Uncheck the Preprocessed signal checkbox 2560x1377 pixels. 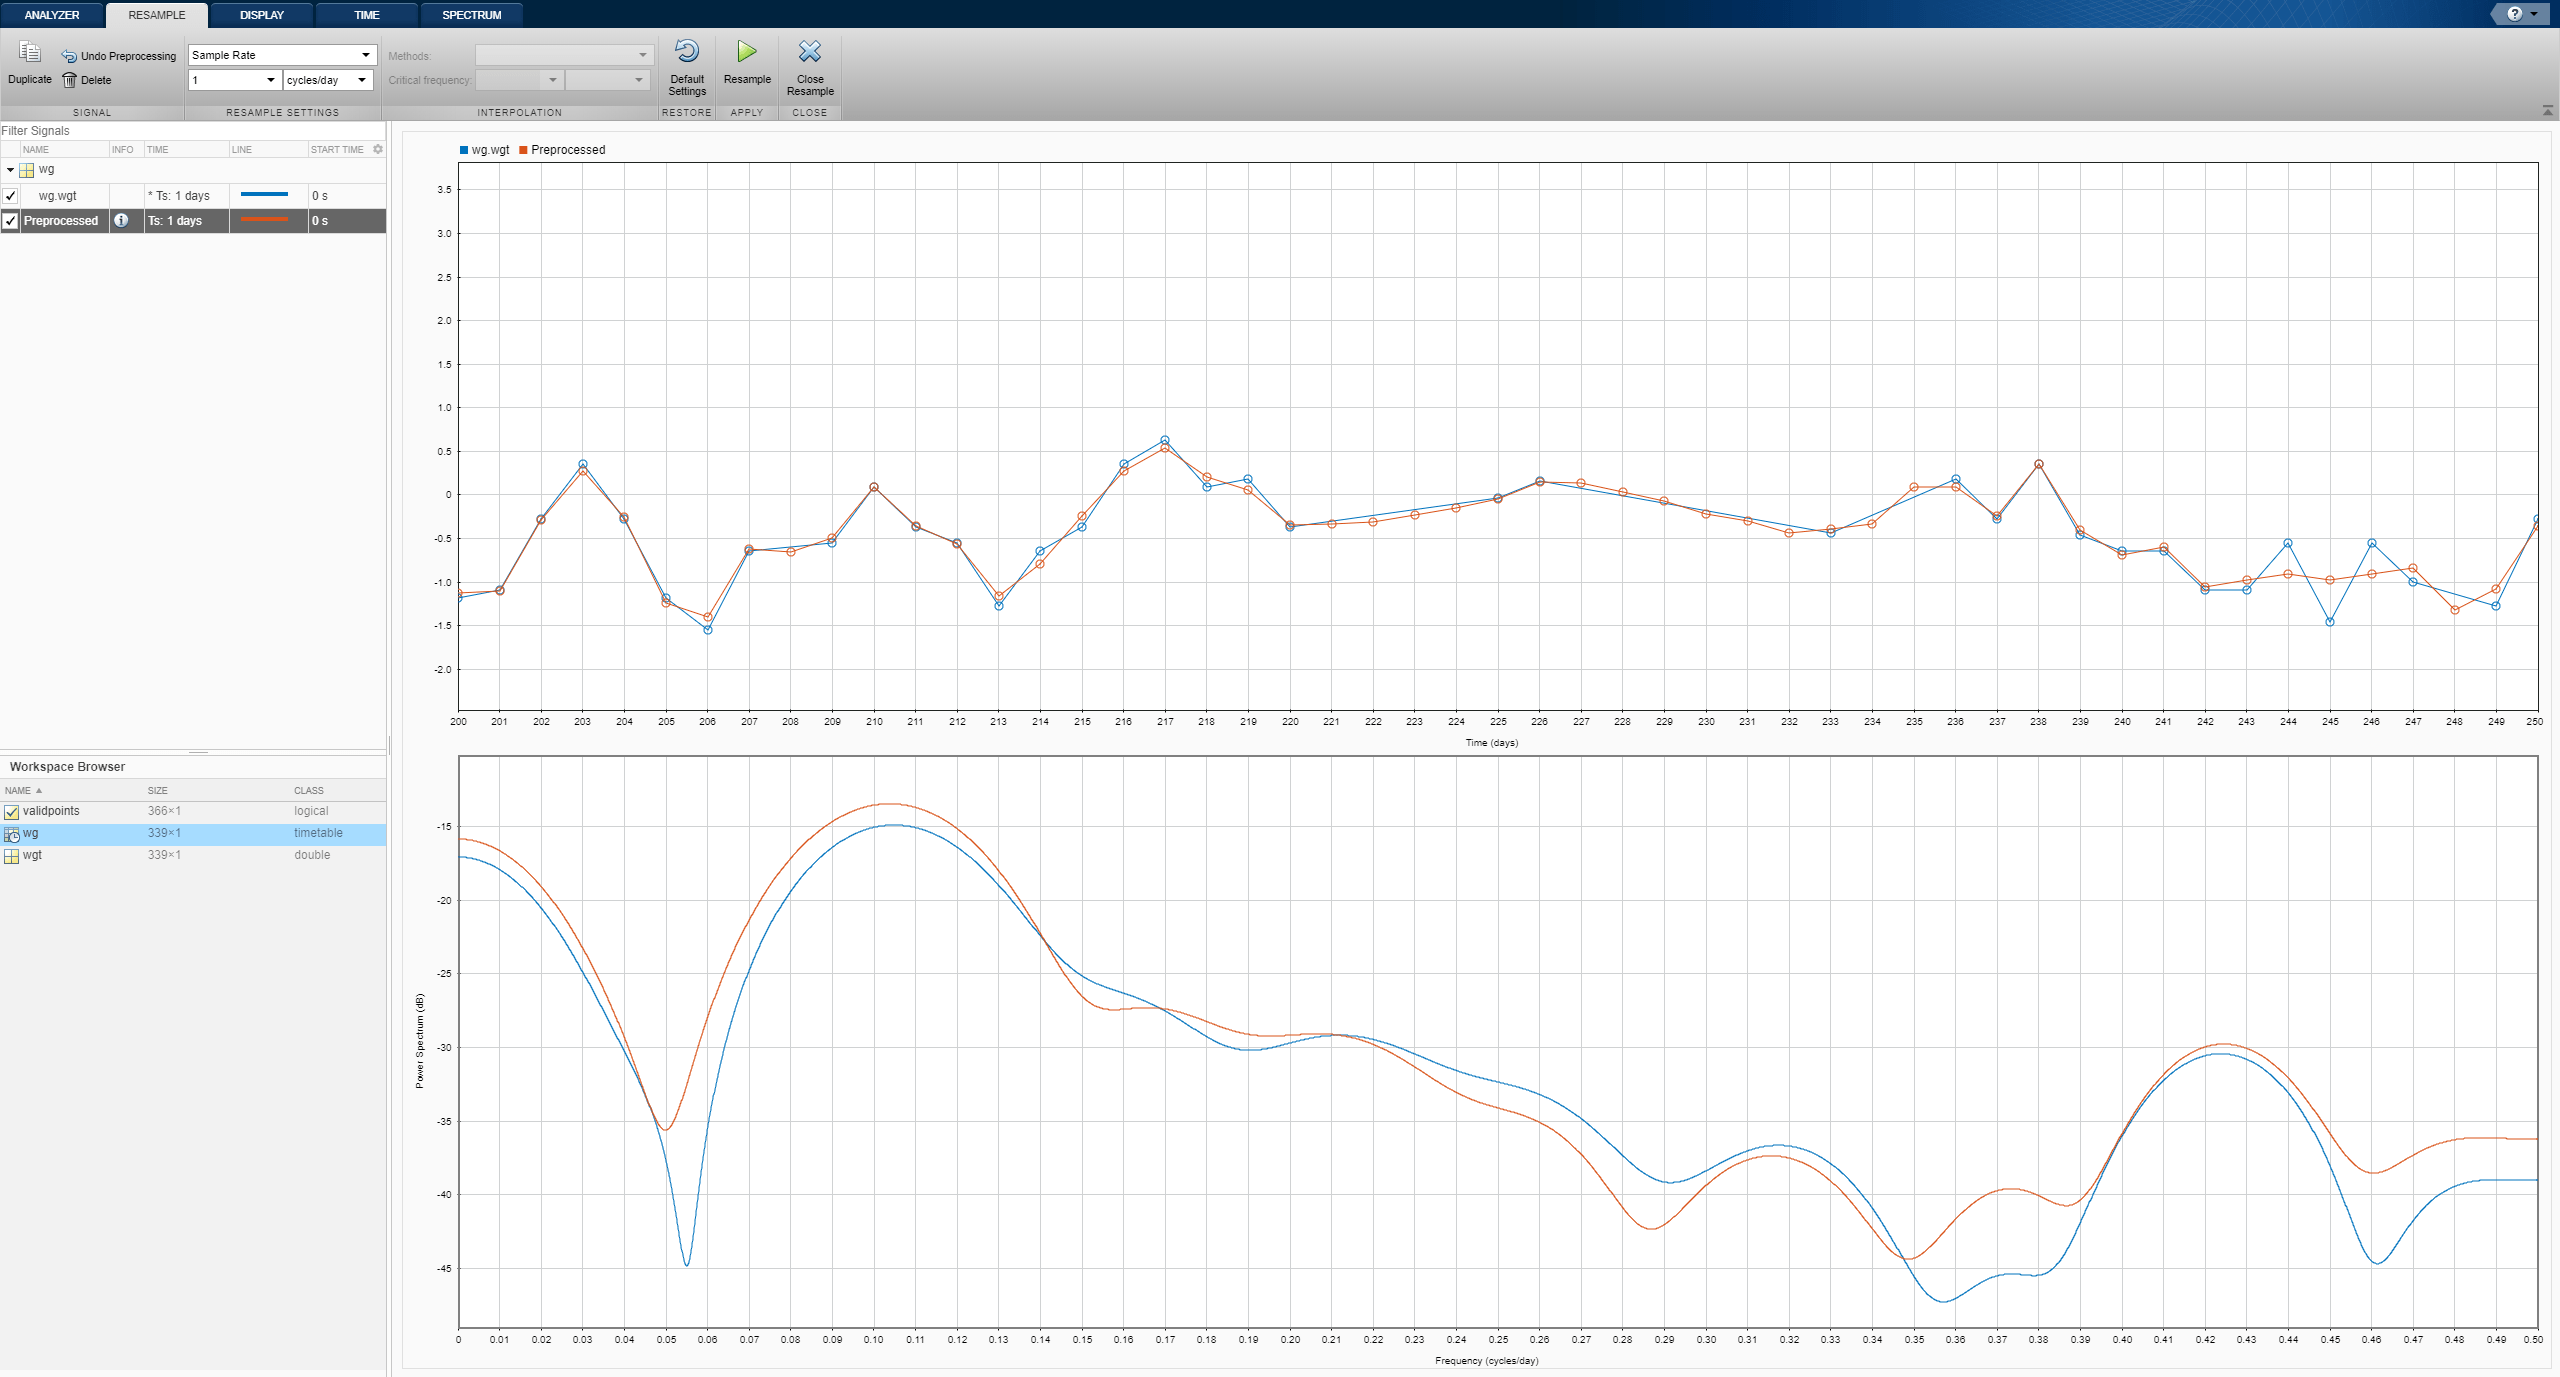[10, 221]
